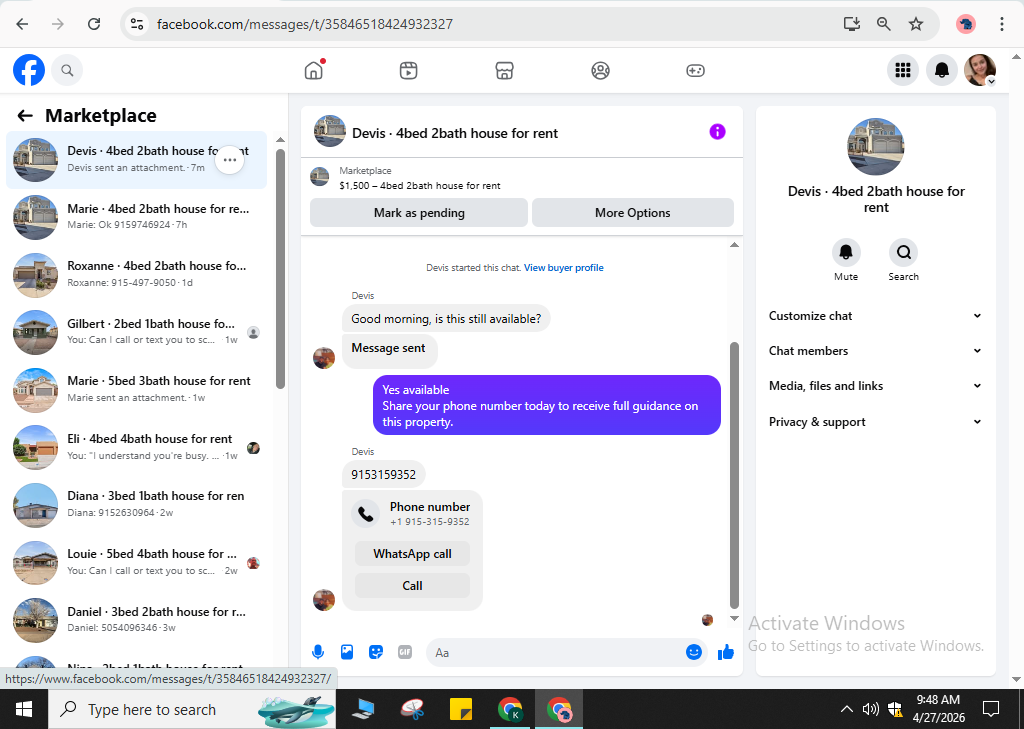Open the yellow Sticky Notes taskbar icon

point(461,709)
